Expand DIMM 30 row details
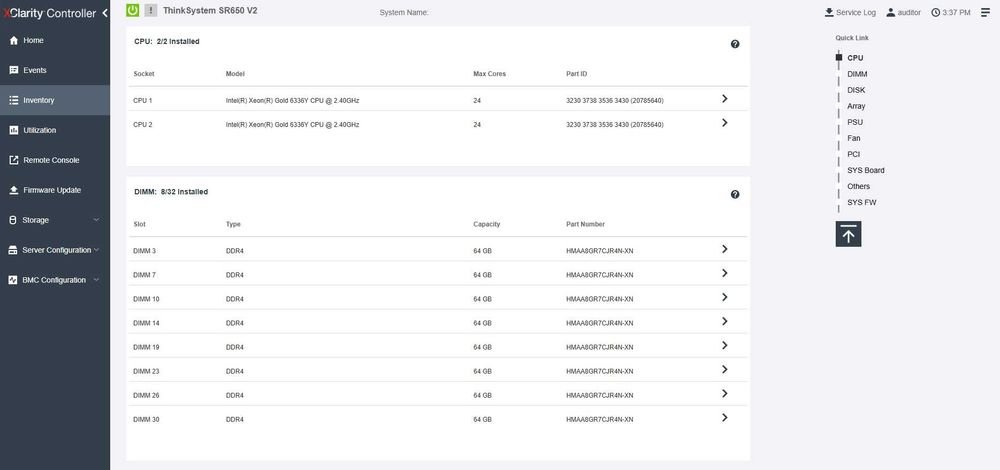The width and height of the screenshot is (1000, 470). 724,418
